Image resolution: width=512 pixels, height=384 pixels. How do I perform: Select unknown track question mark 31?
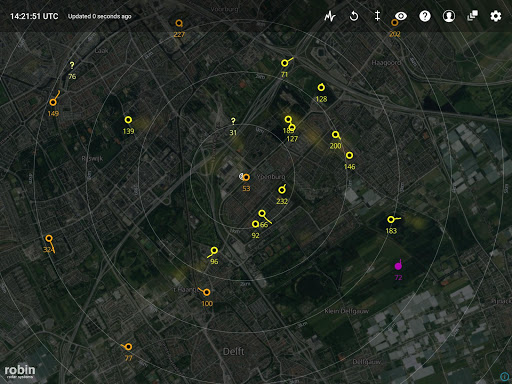tap(233, 121)
